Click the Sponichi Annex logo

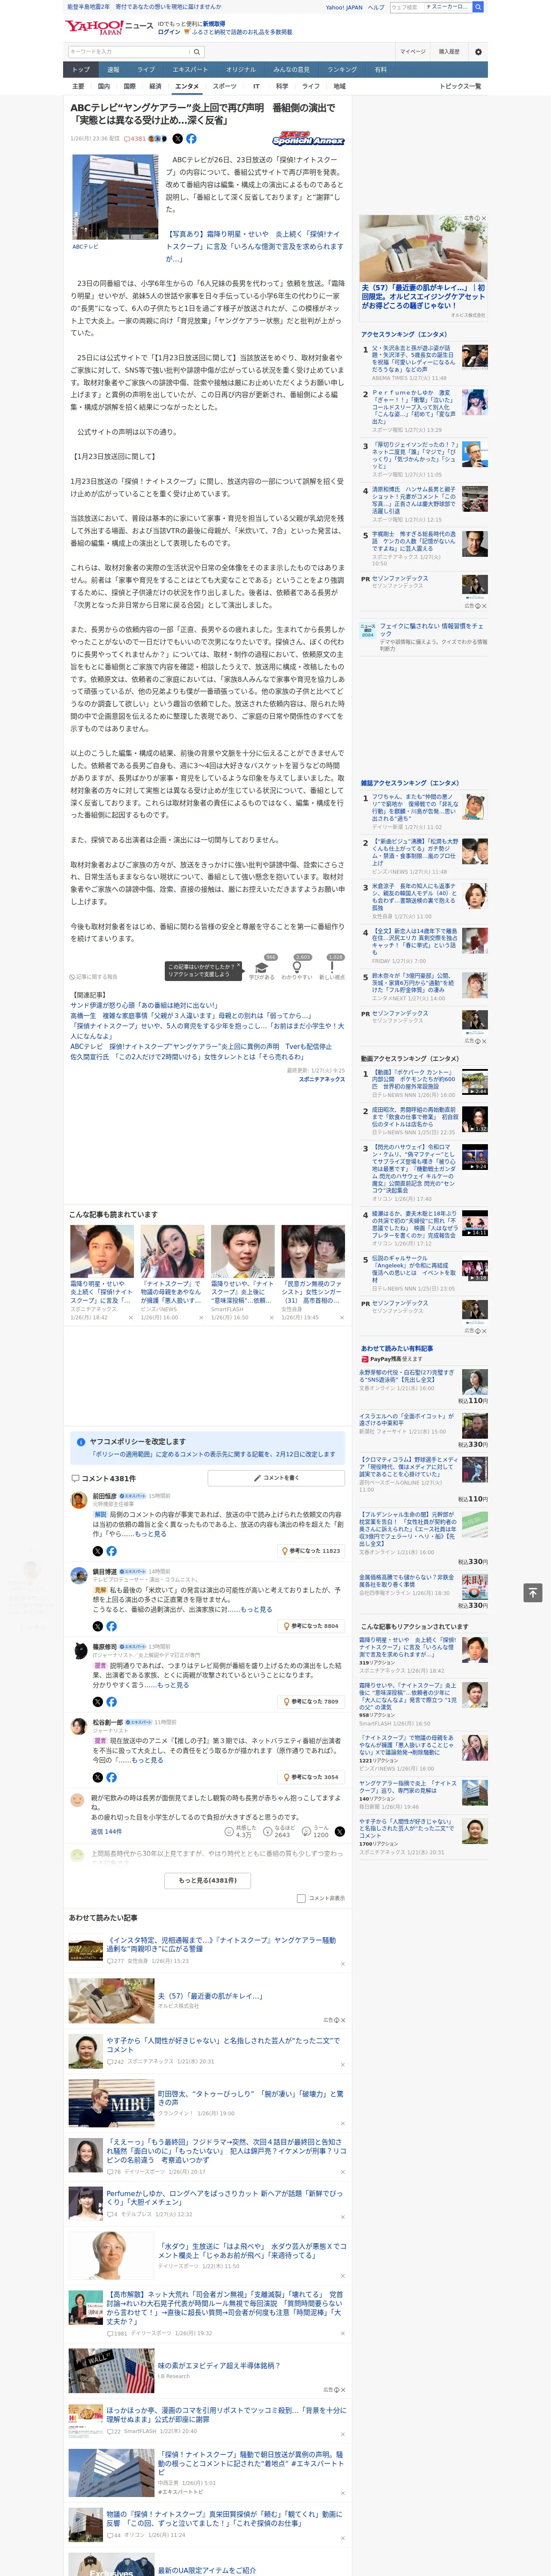click(x=308, y=140)
